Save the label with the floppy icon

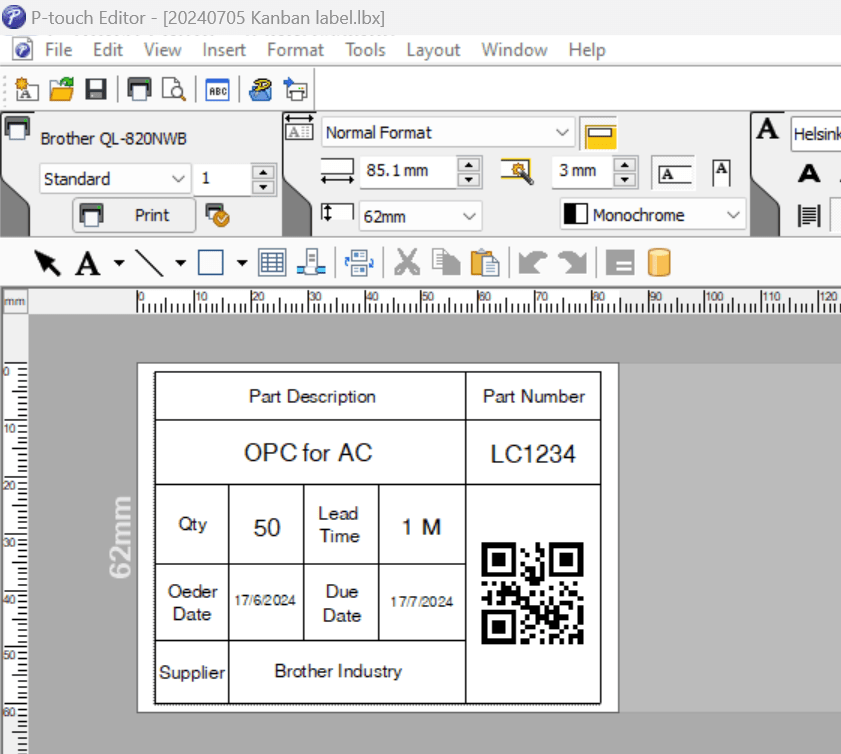pos(96,89)
